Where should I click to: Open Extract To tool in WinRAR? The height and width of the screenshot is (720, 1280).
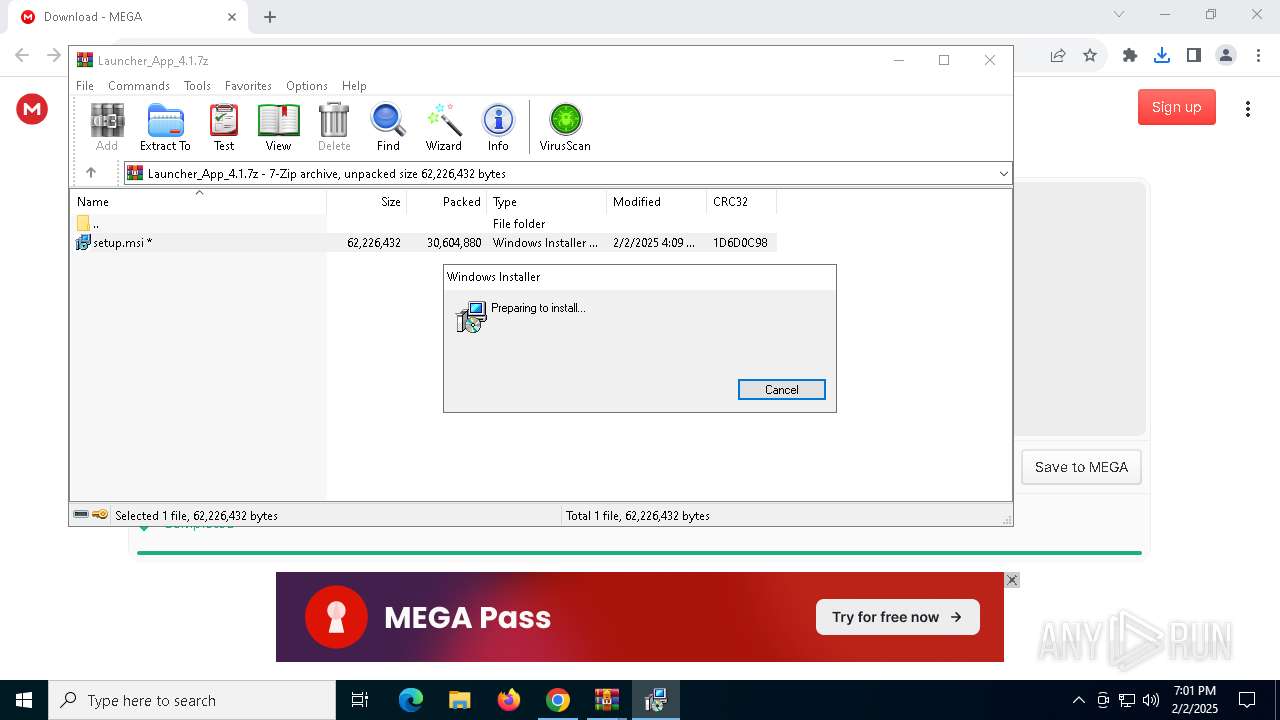(x=165, y=127)
